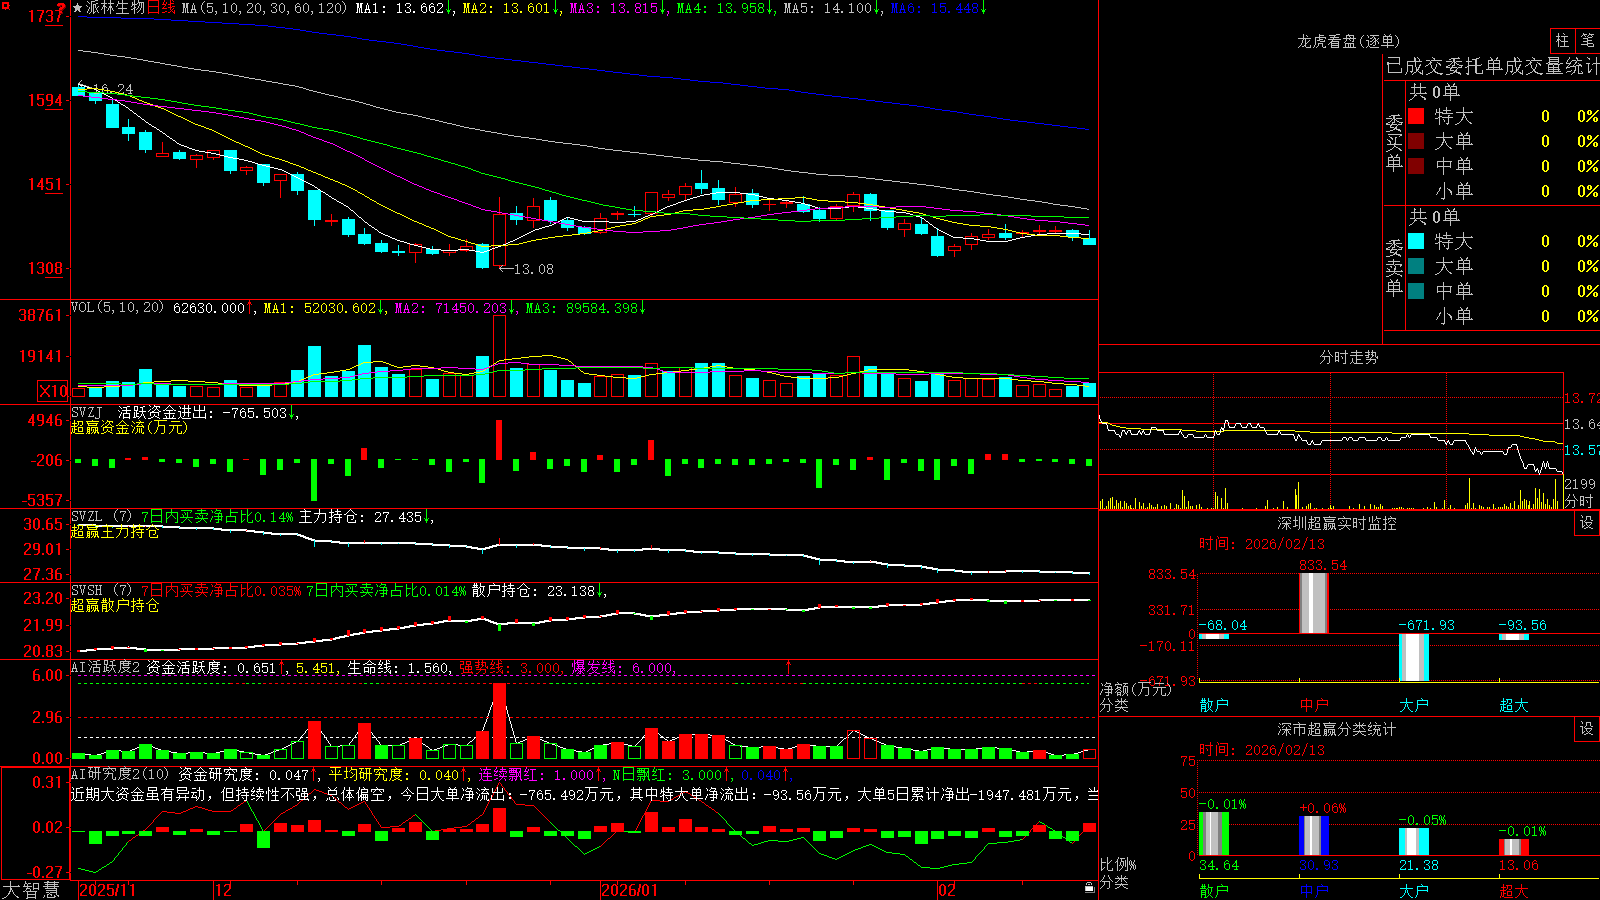Click the 分时走势 panel title
This screenshot has height=900, width=1600.
(1348, 357)
